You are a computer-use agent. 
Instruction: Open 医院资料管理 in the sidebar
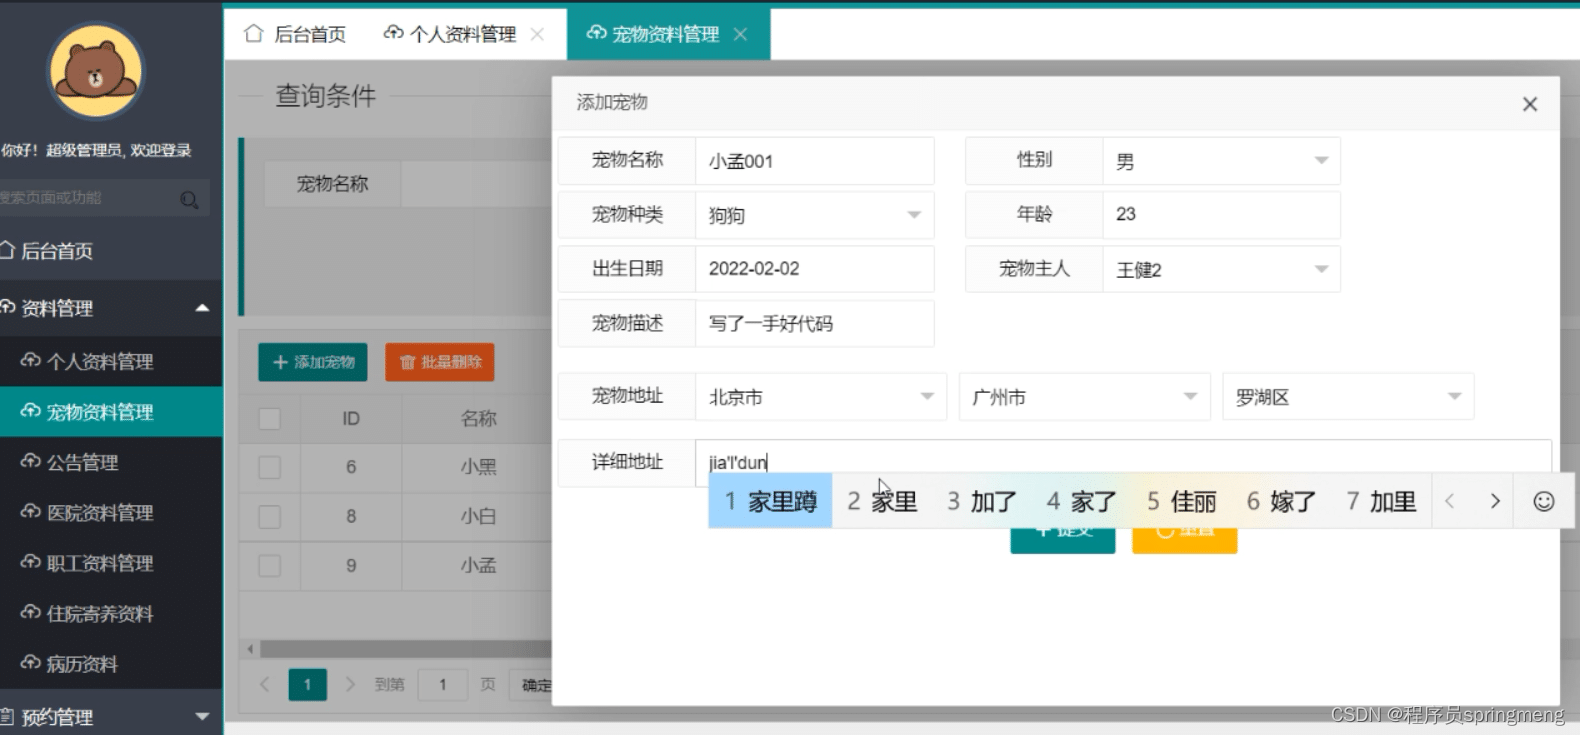pyautogui.click(x=111, y=513)
